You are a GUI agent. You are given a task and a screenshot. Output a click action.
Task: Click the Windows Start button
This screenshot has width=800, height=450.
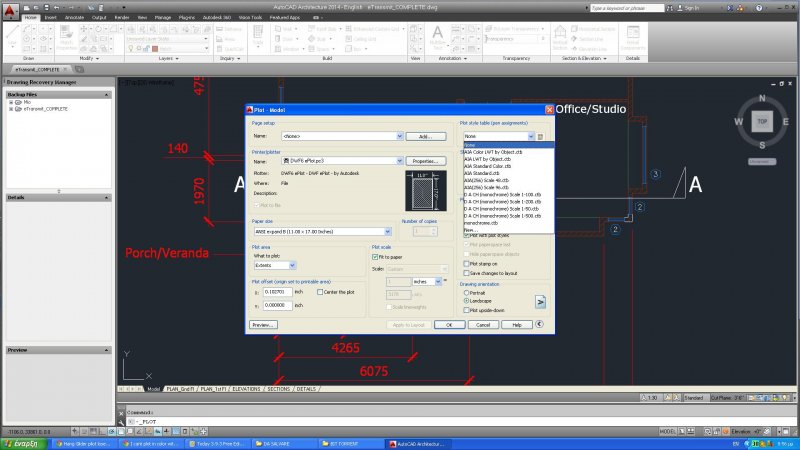pos(24,444)
